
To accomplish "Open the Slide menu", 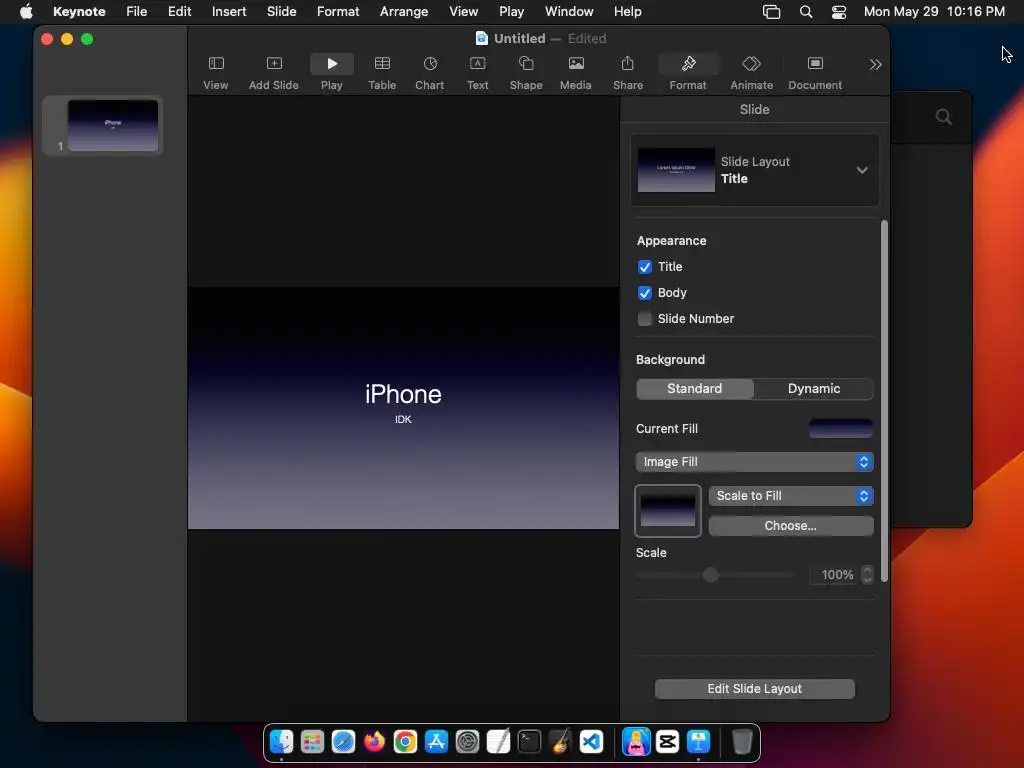I will point(281,12).
